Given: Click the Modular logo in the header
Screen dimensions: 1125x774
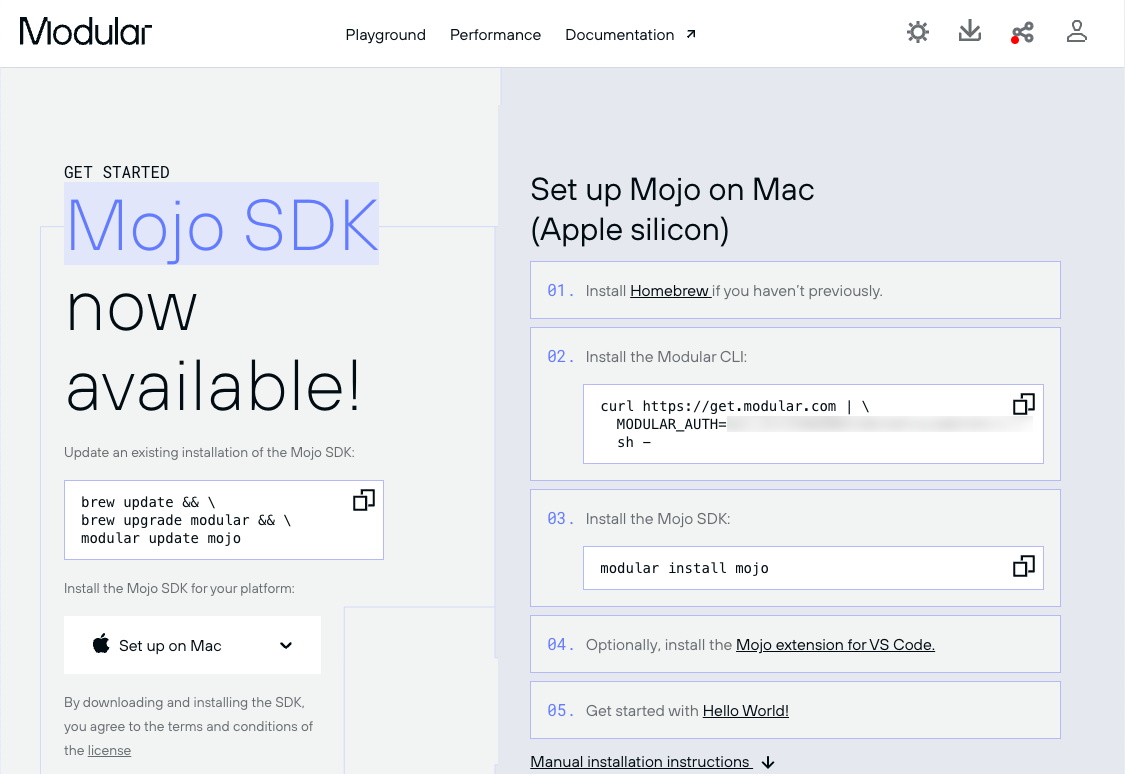Looking at the screenshot, I should point(85,31).
